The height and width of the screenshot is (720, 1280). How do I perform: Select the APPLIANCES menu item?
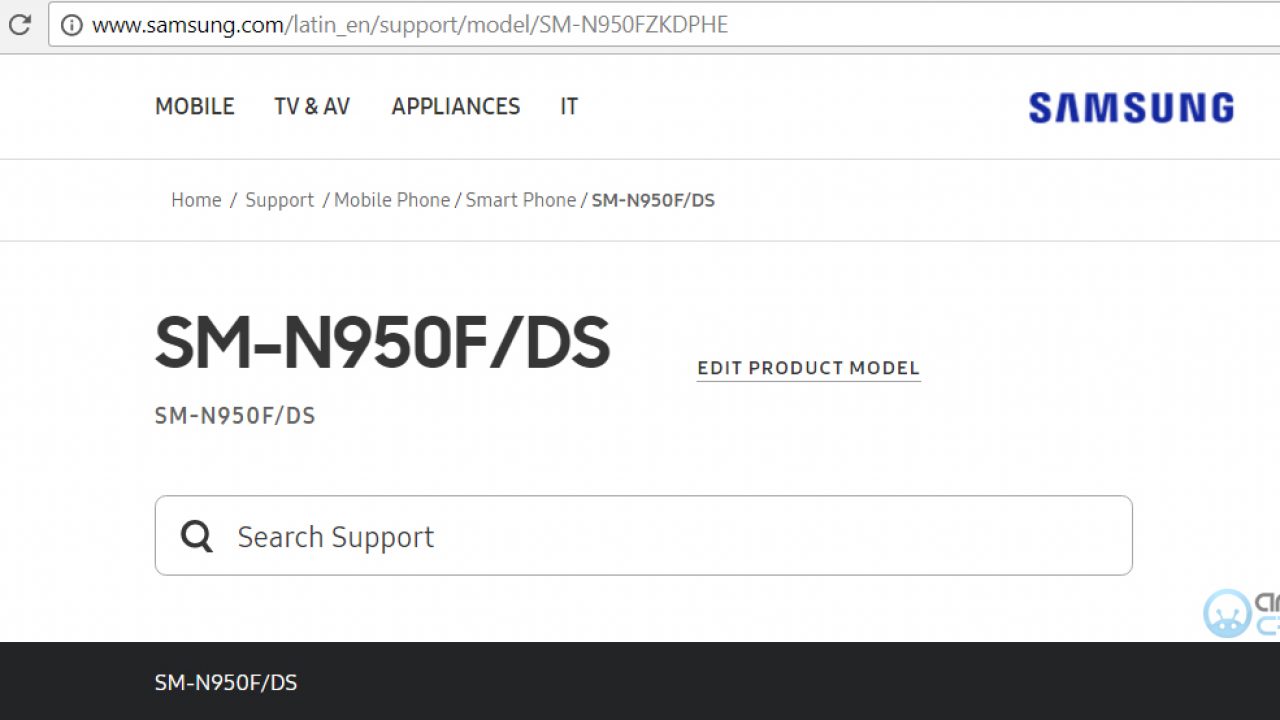455,107
